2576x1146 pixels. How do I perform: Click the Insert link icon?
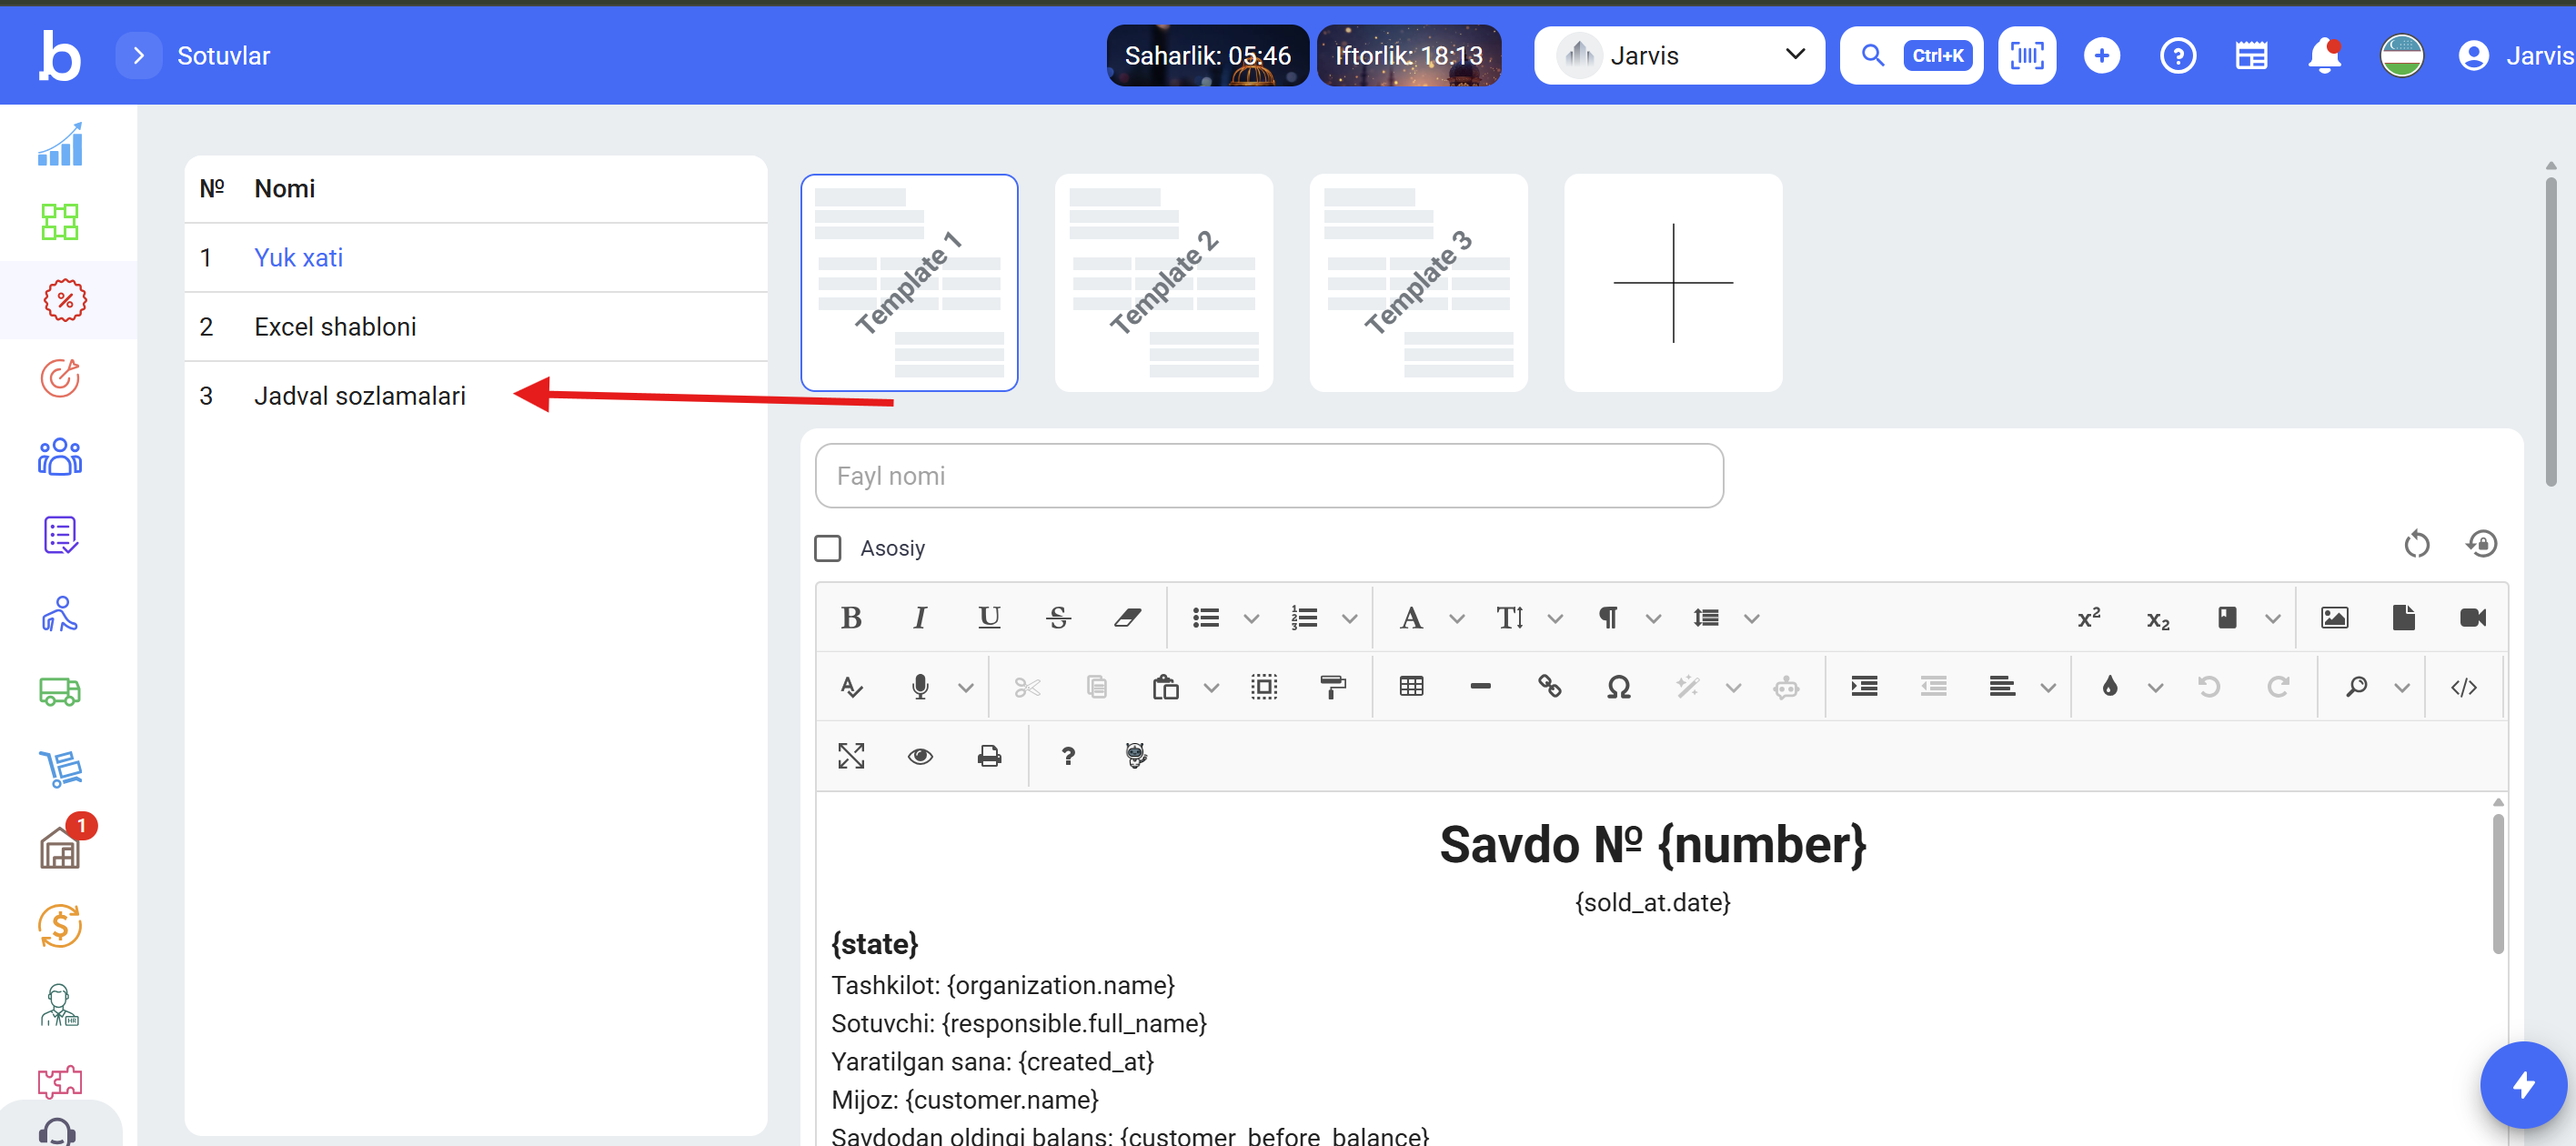pos(1549,687)
